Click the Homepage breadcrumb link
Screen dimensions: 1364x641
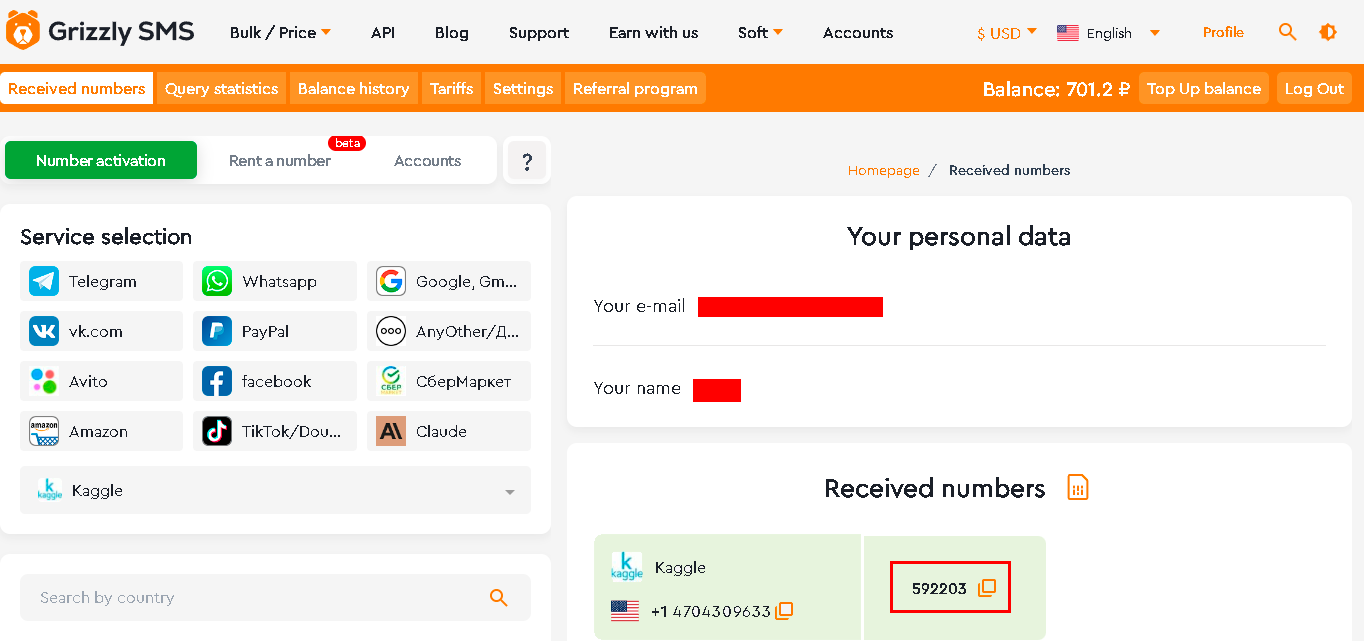point(883,170)
